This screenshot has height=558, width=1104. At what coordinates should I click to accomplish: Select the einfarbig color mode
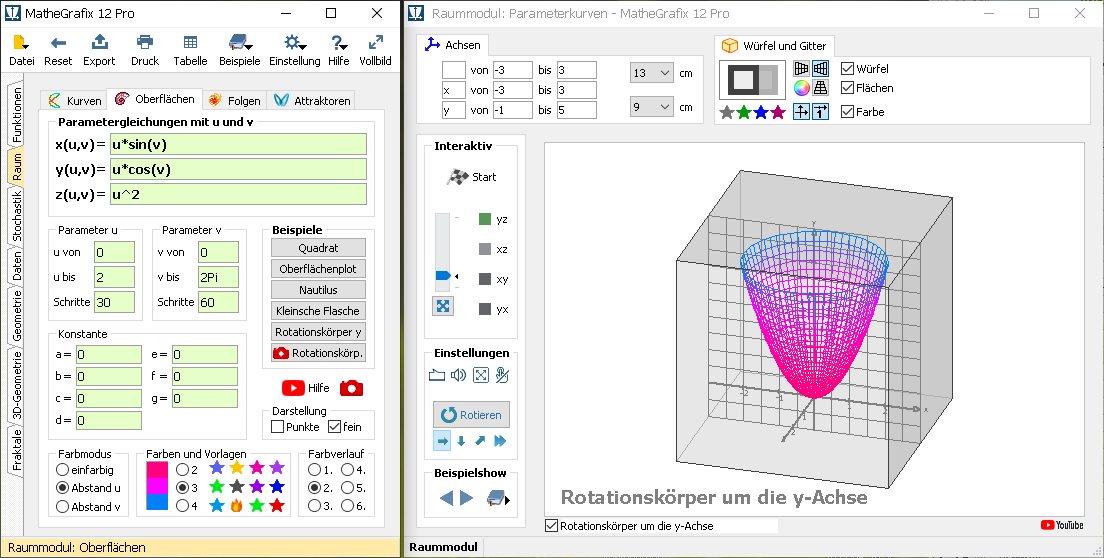click(x=62, y=469)
